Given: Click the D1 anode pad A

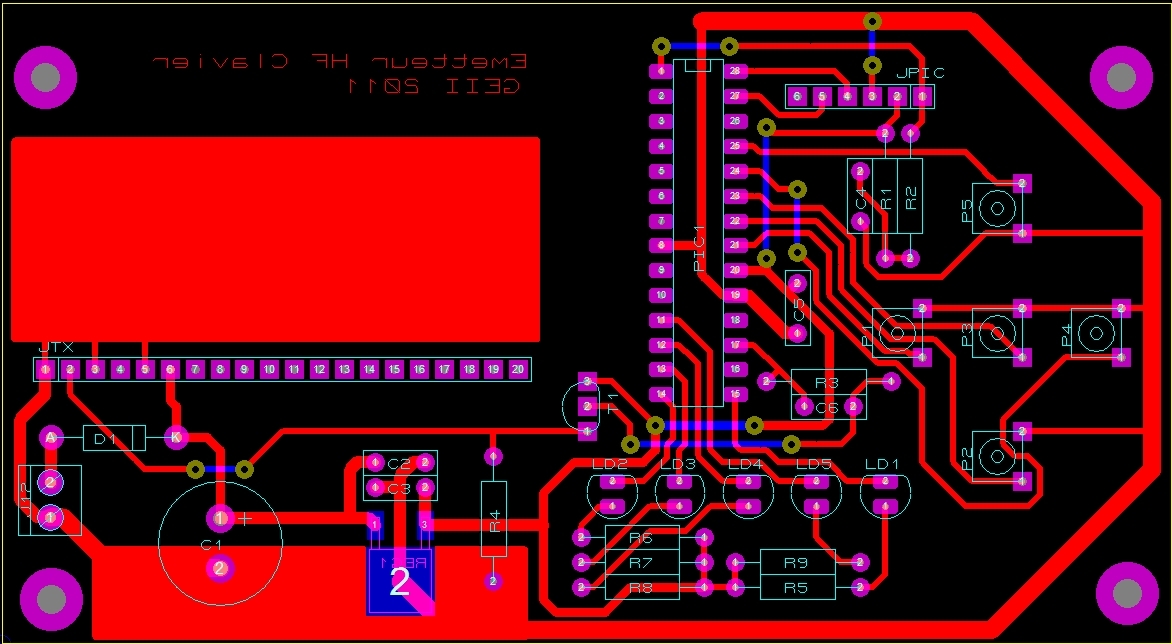Looking at the screenshot, I should (x=52, y=438).
